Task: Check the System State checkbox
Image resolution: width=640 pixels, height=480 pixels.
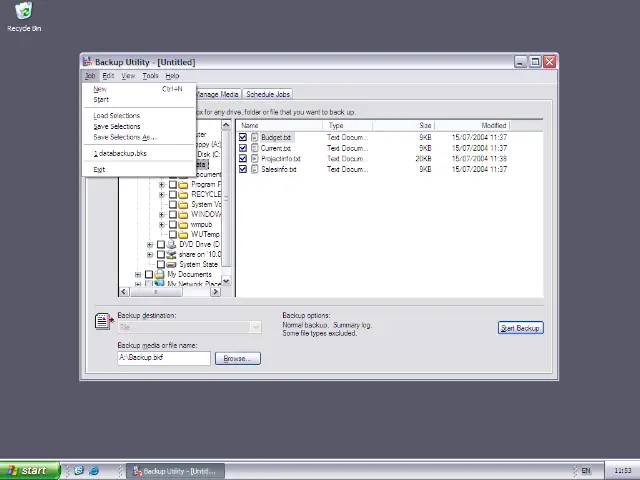Action: point(161,264)
